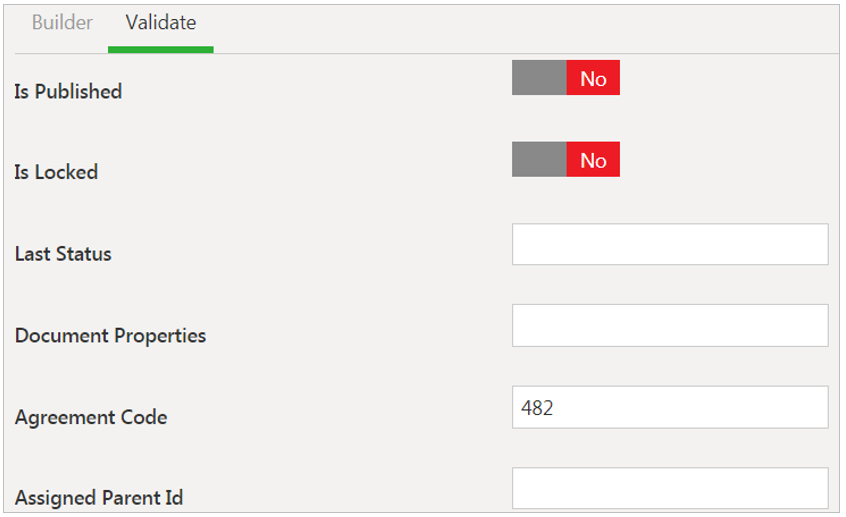
Task: Click the green underline below Validate
Action: pos(160,49)
